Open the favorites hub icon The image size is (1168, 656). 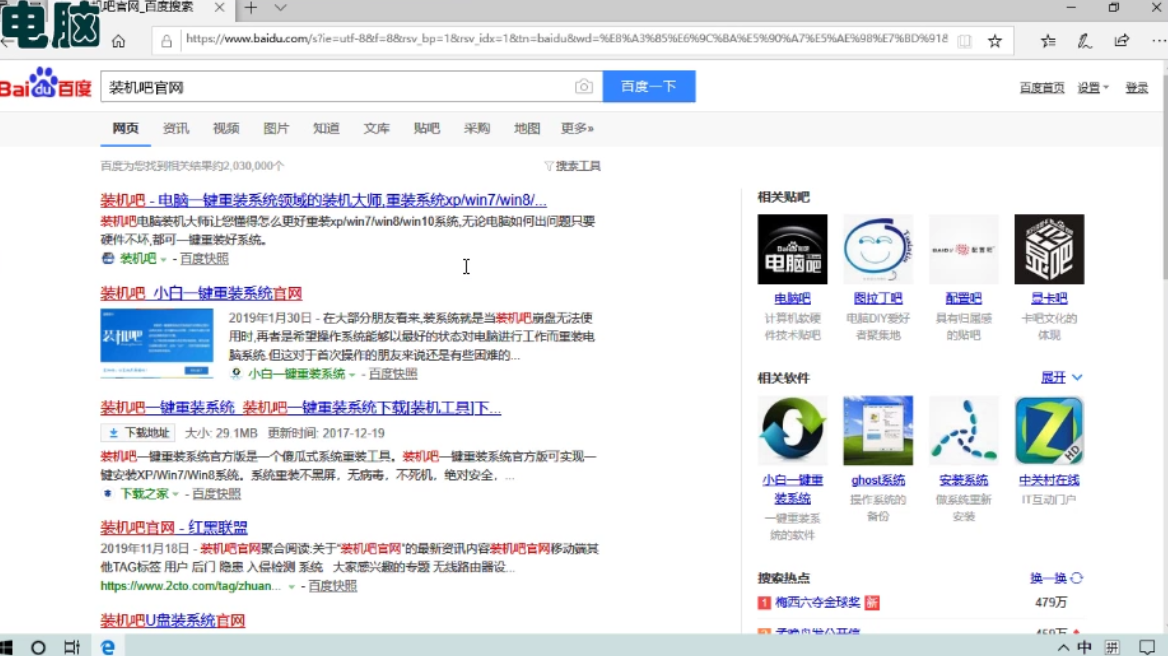1048,41
